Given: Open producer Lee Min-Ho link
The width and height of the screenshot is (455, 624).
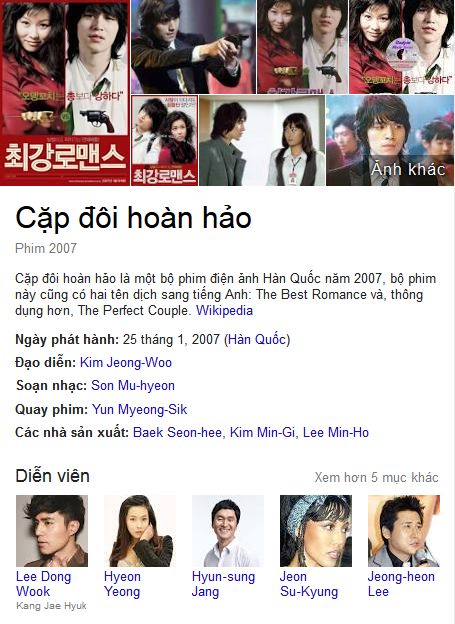Looking at the screenshot, I should tap(336, 432).
